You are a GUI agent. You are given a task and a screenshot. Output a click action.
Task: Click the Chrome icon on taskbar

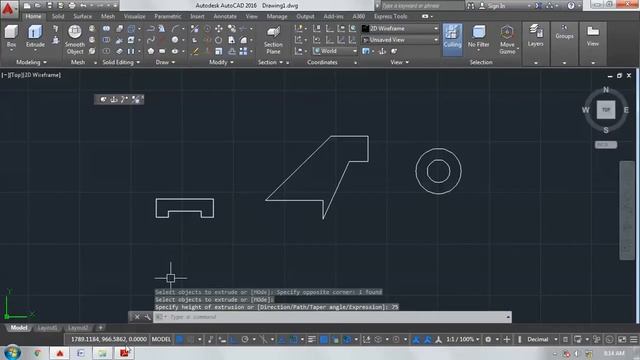pyautogui.click(x=38, y=353)
